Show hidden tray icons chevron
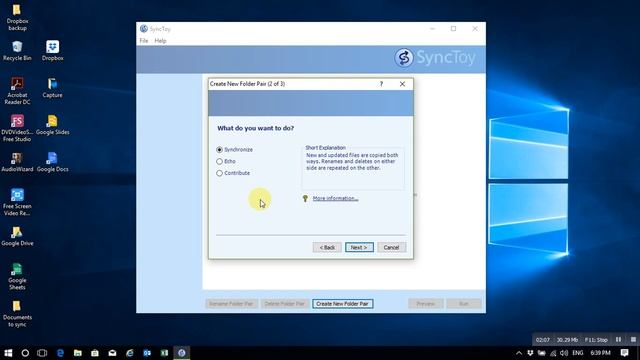 [x=519, y=353]
